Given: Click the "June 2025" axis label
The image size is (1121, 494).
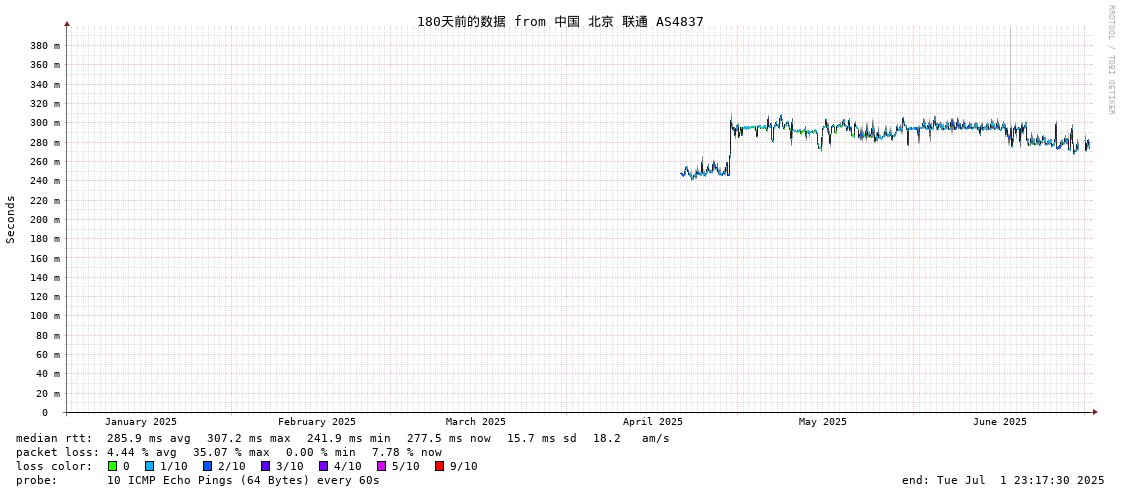Looking at the screenshot, I should click(x=999, y=422).
